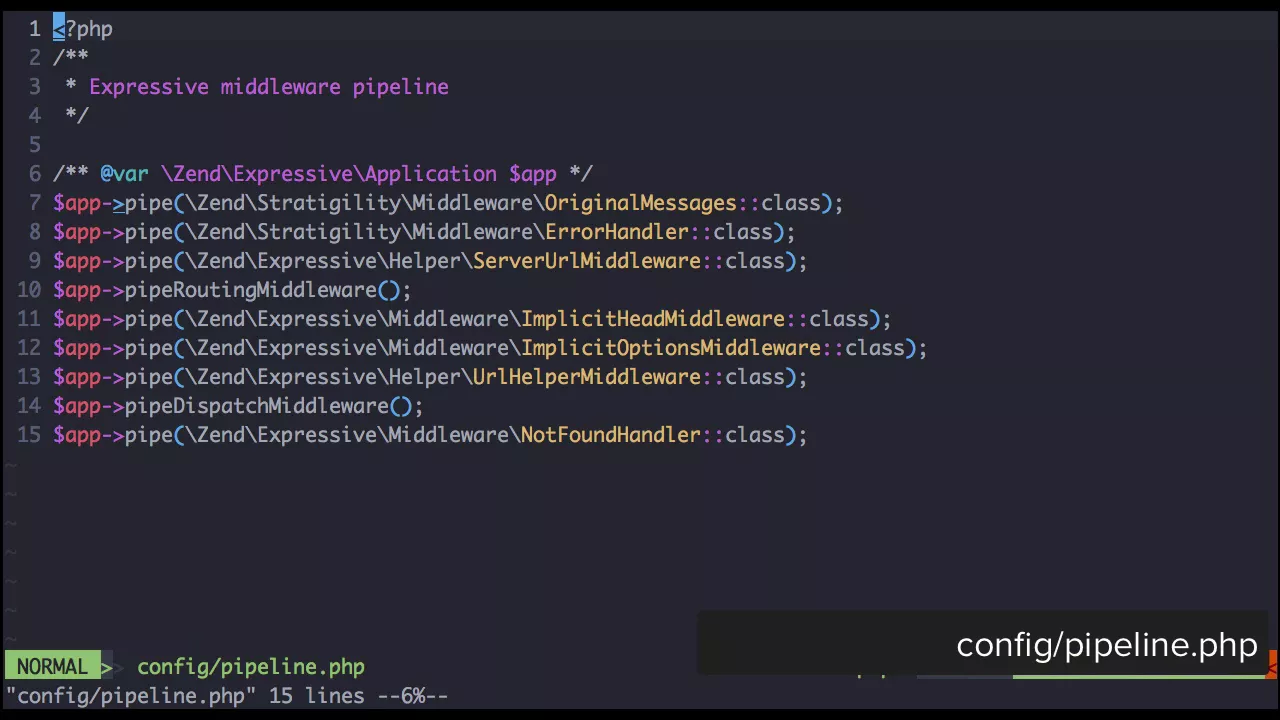Click the 'Expressive middleware pipeline' comment text
This screenshot has width=1280, height=720.
click(269, 87)
